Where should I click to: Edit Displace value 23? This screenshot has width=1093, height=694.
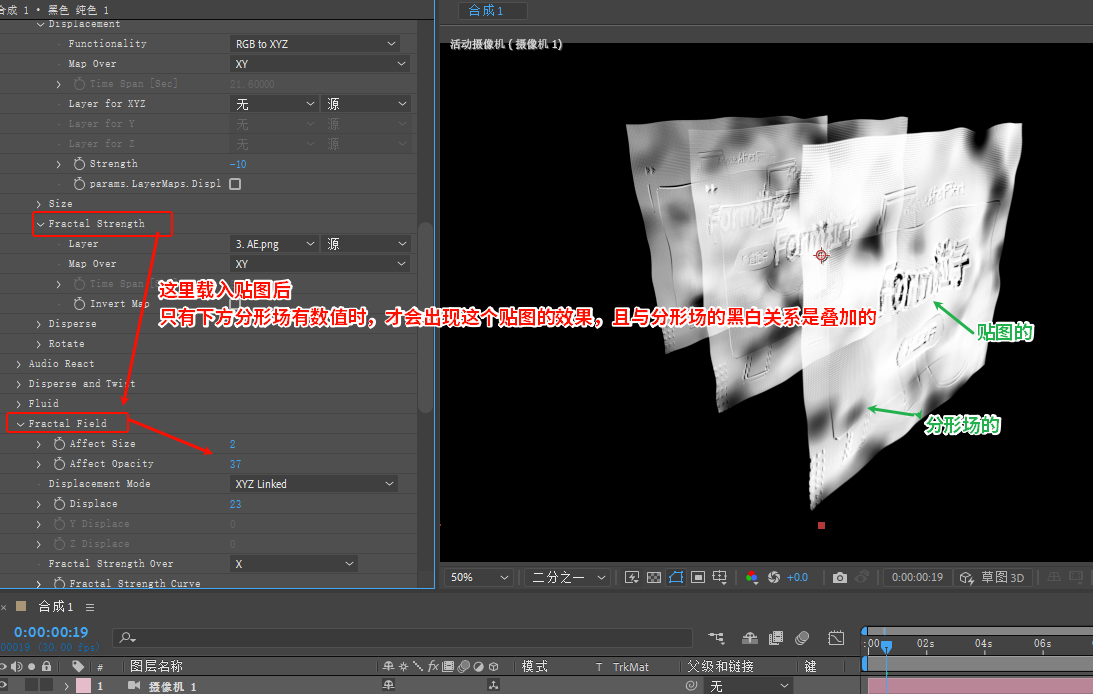coord(236,504)
